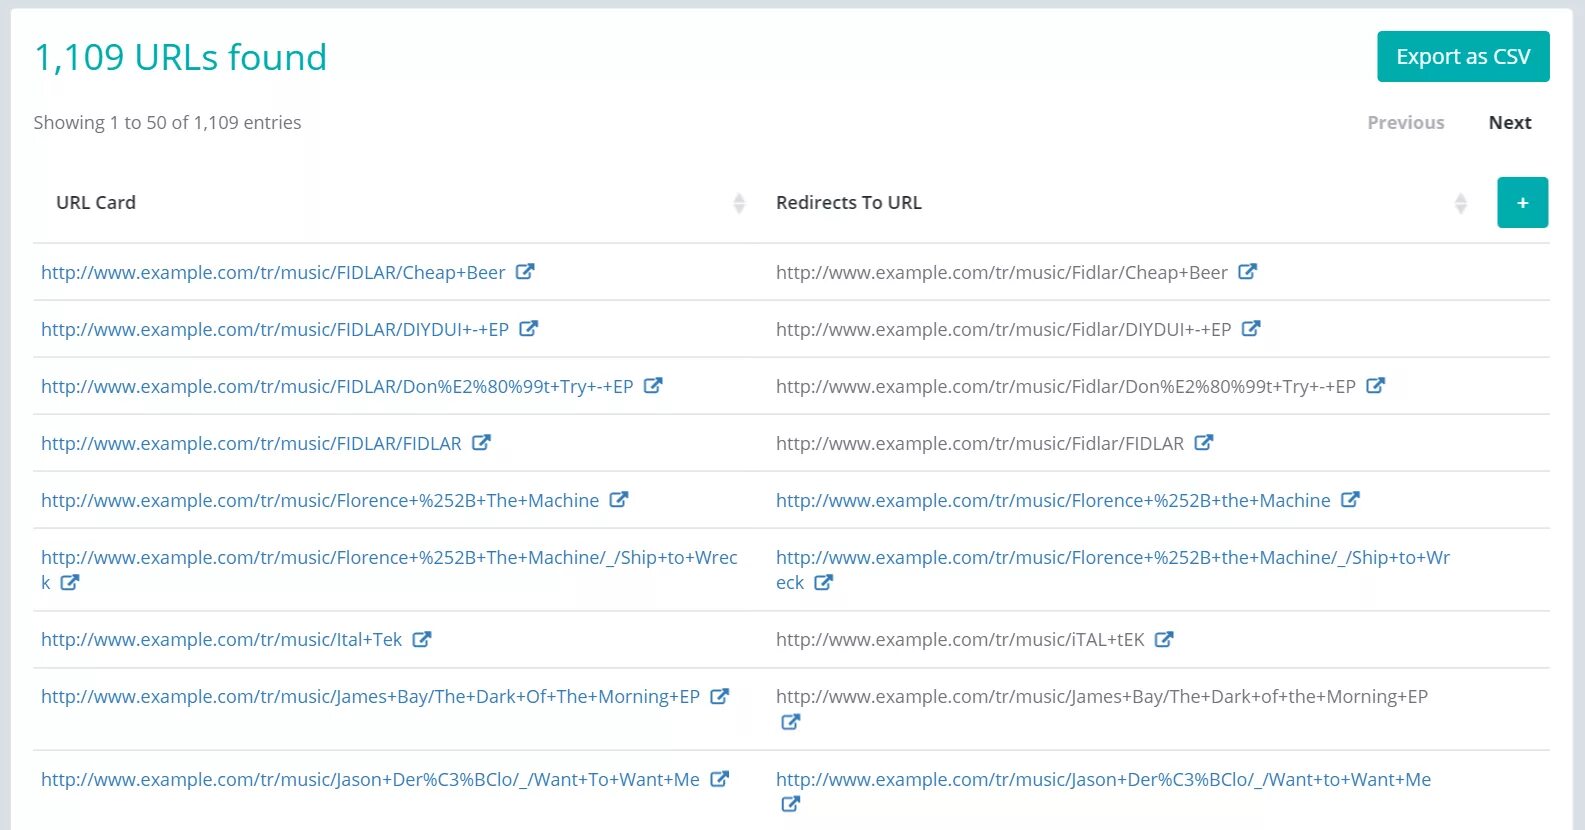Open external link icon for iTAL+tEK redirect
The height and width of the screenshot is (830, 1585).
click(1164, 640)
